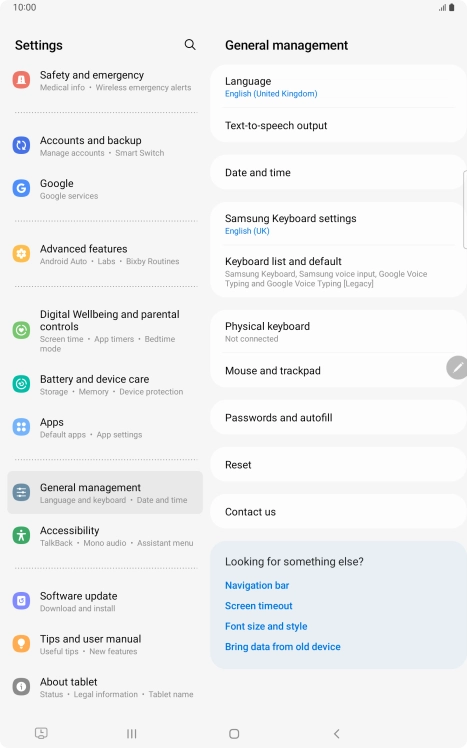Image resolution: width=467 pixels, height=748 pixels.
Task: Open Google services G icon
Action: coord(21,188)
